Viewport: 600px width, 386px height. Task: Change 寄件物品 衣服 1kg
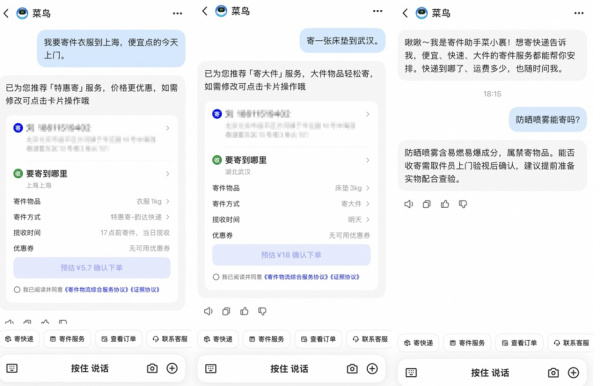click(92, 201)
